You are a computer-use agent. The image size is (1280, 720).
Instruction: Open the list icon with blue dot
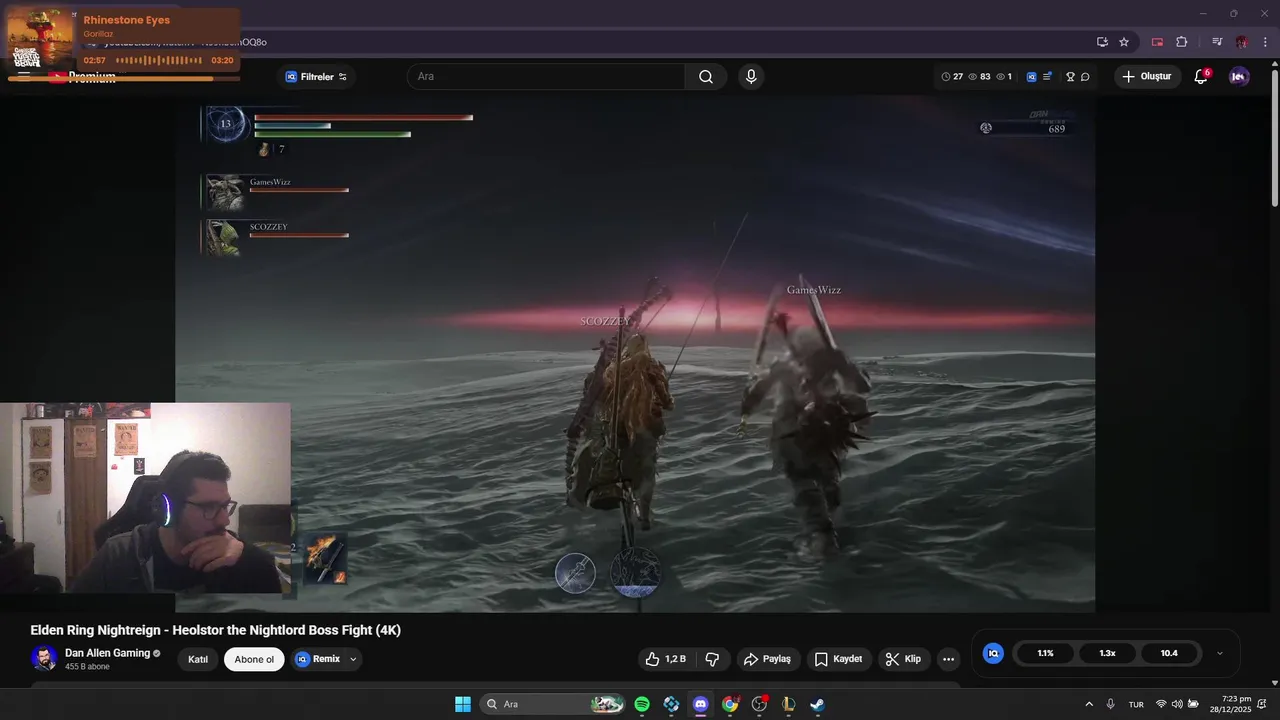[x=1047, y=77]
